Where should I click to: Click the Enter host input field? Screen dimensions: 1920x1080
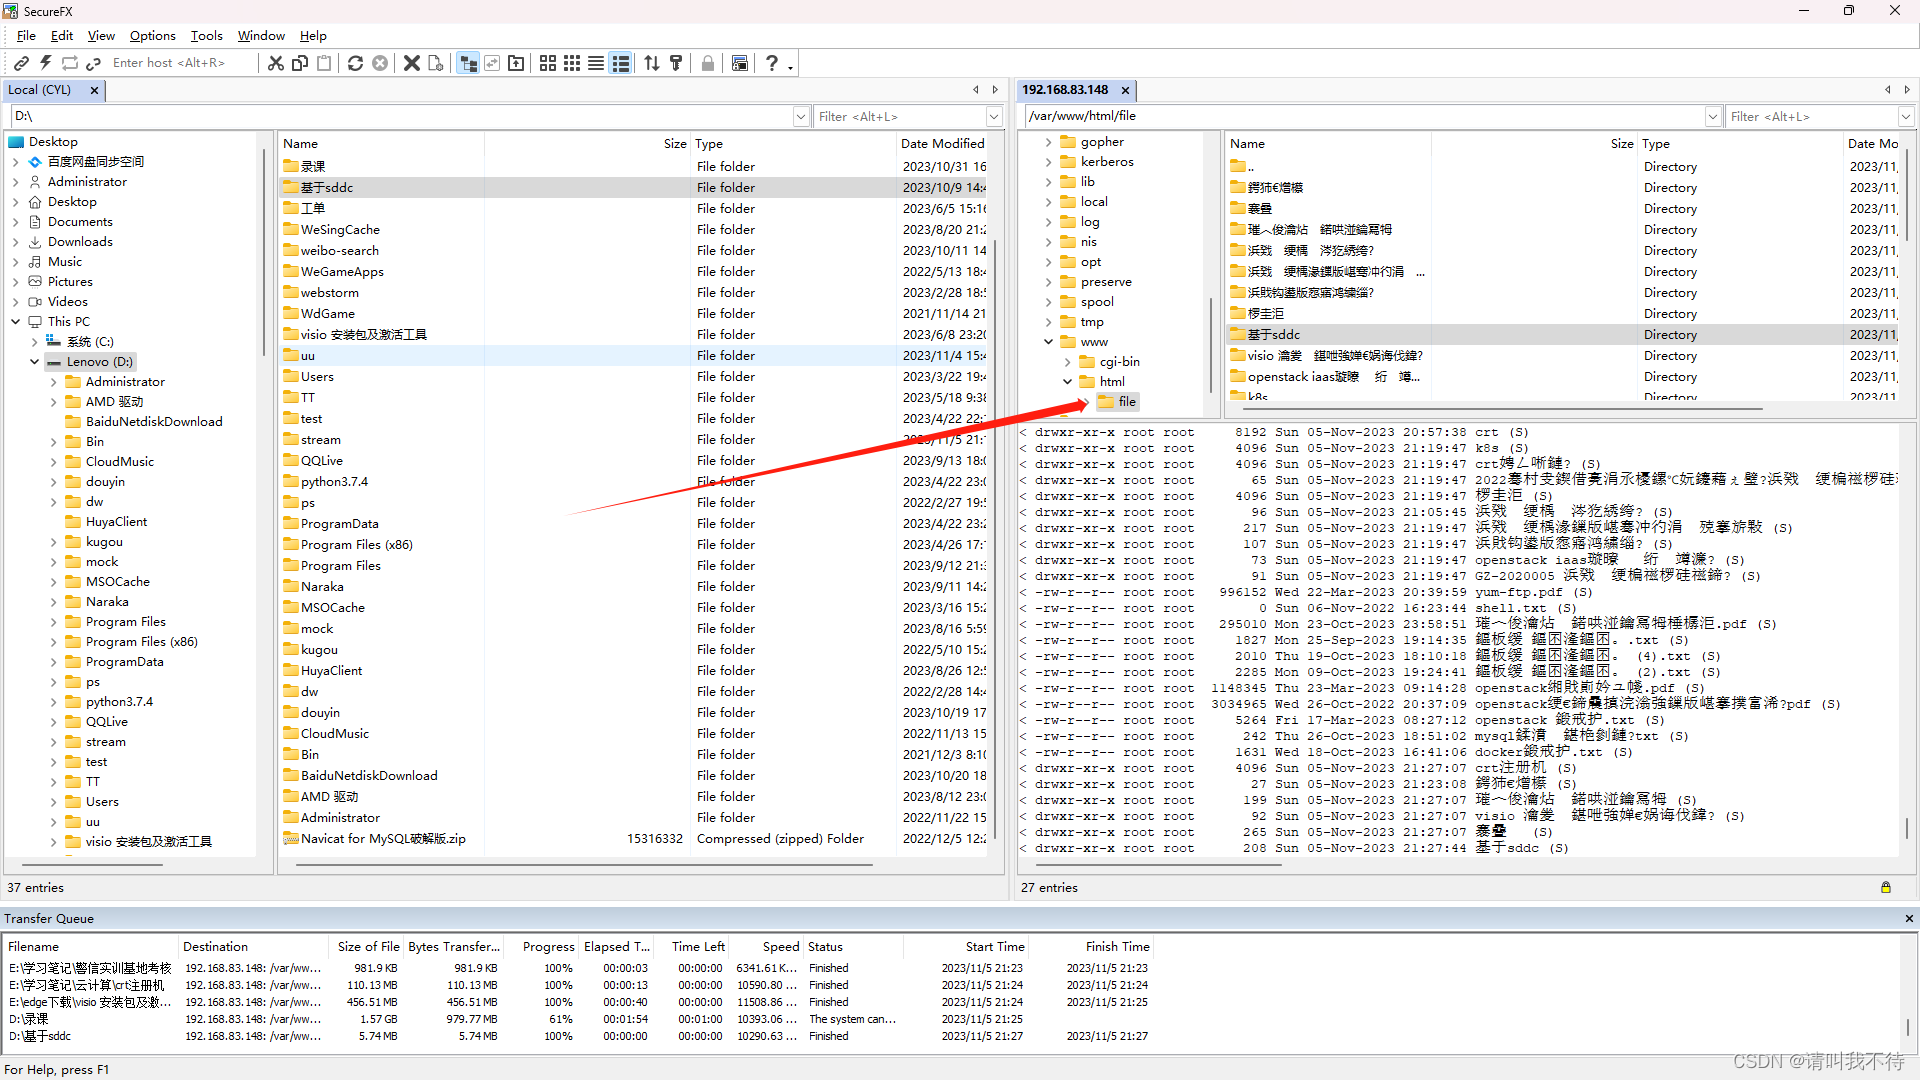(168, 63)
